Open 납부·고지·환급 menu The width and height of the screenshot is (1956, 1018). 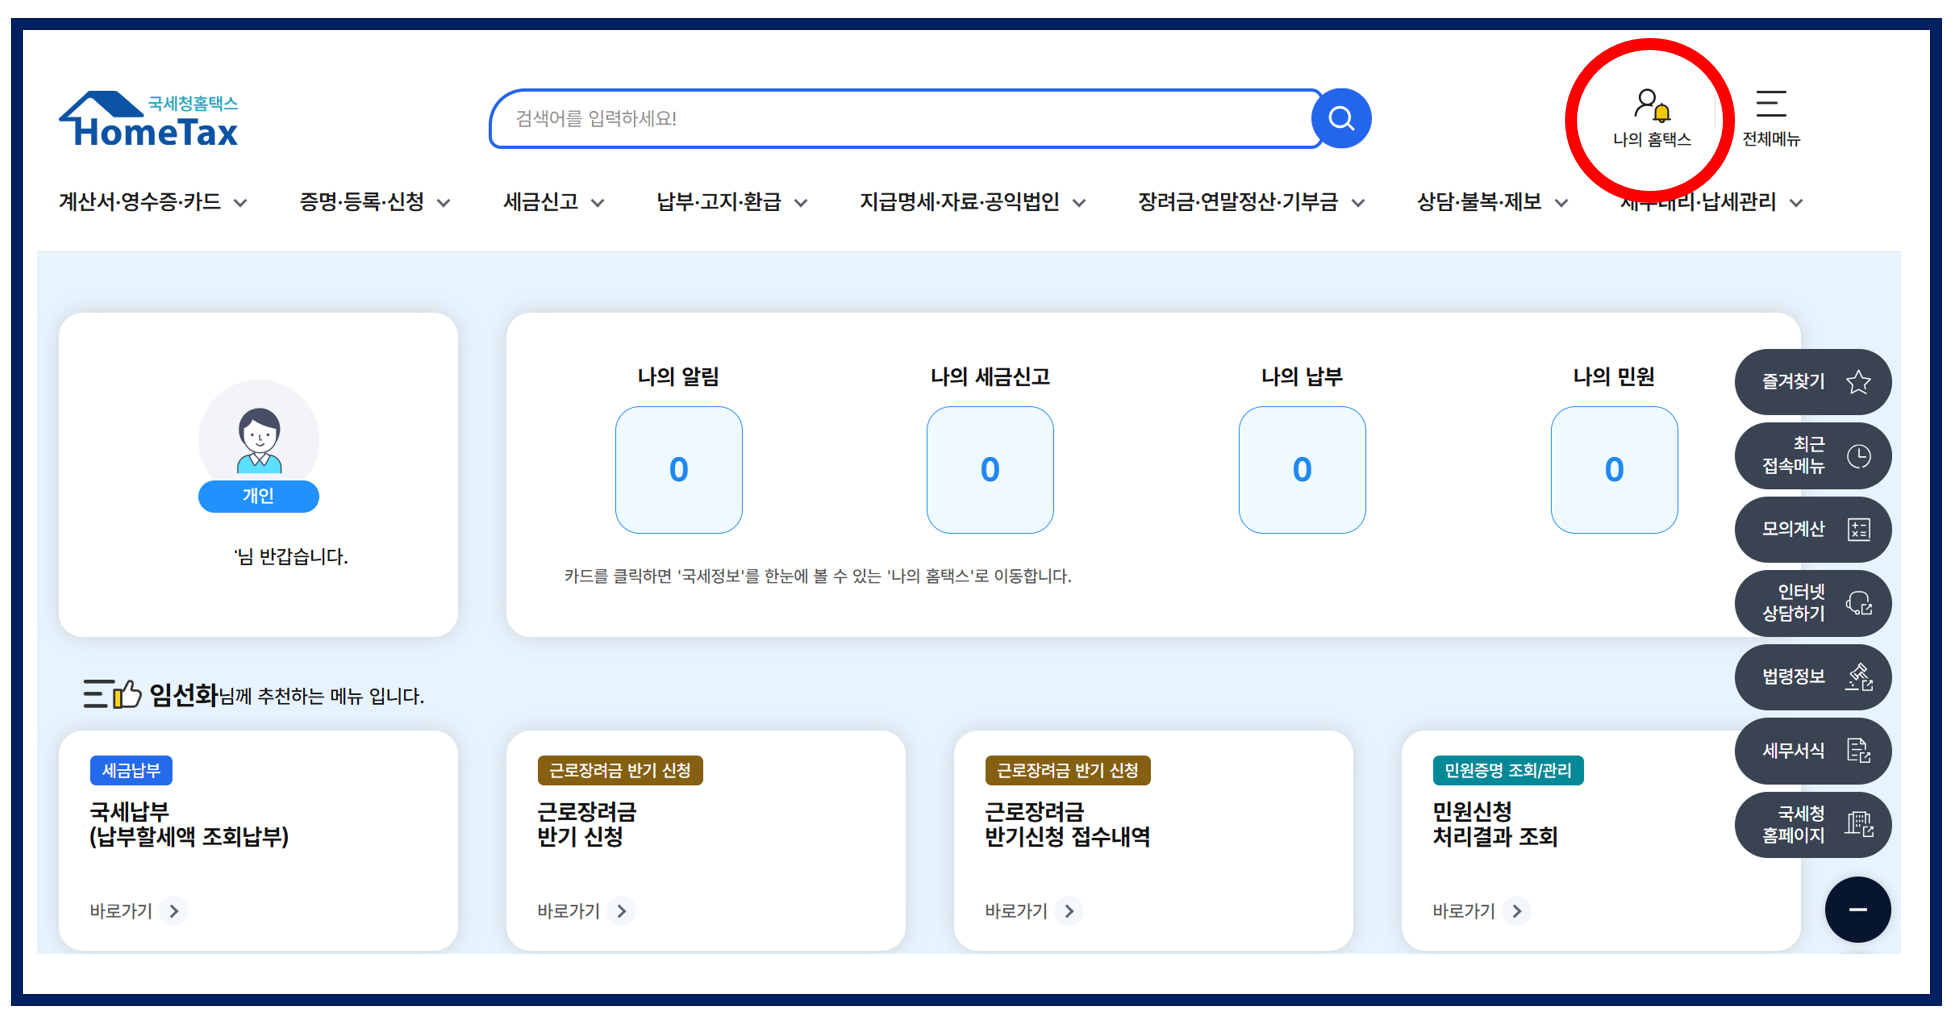pyautogui.click(x=719, y=202)
